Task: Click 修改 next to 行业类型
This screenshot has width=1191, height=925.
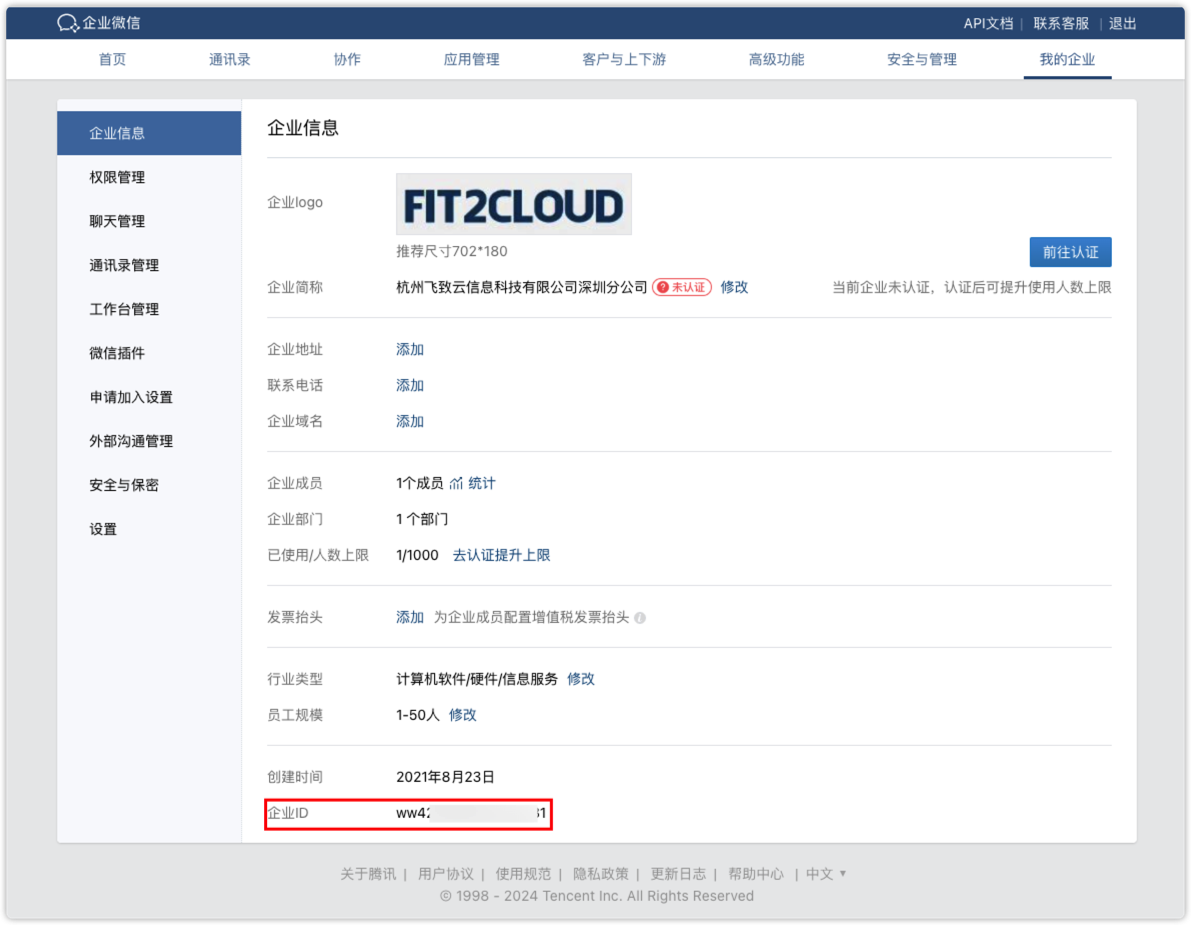Action: pos(581,679)
